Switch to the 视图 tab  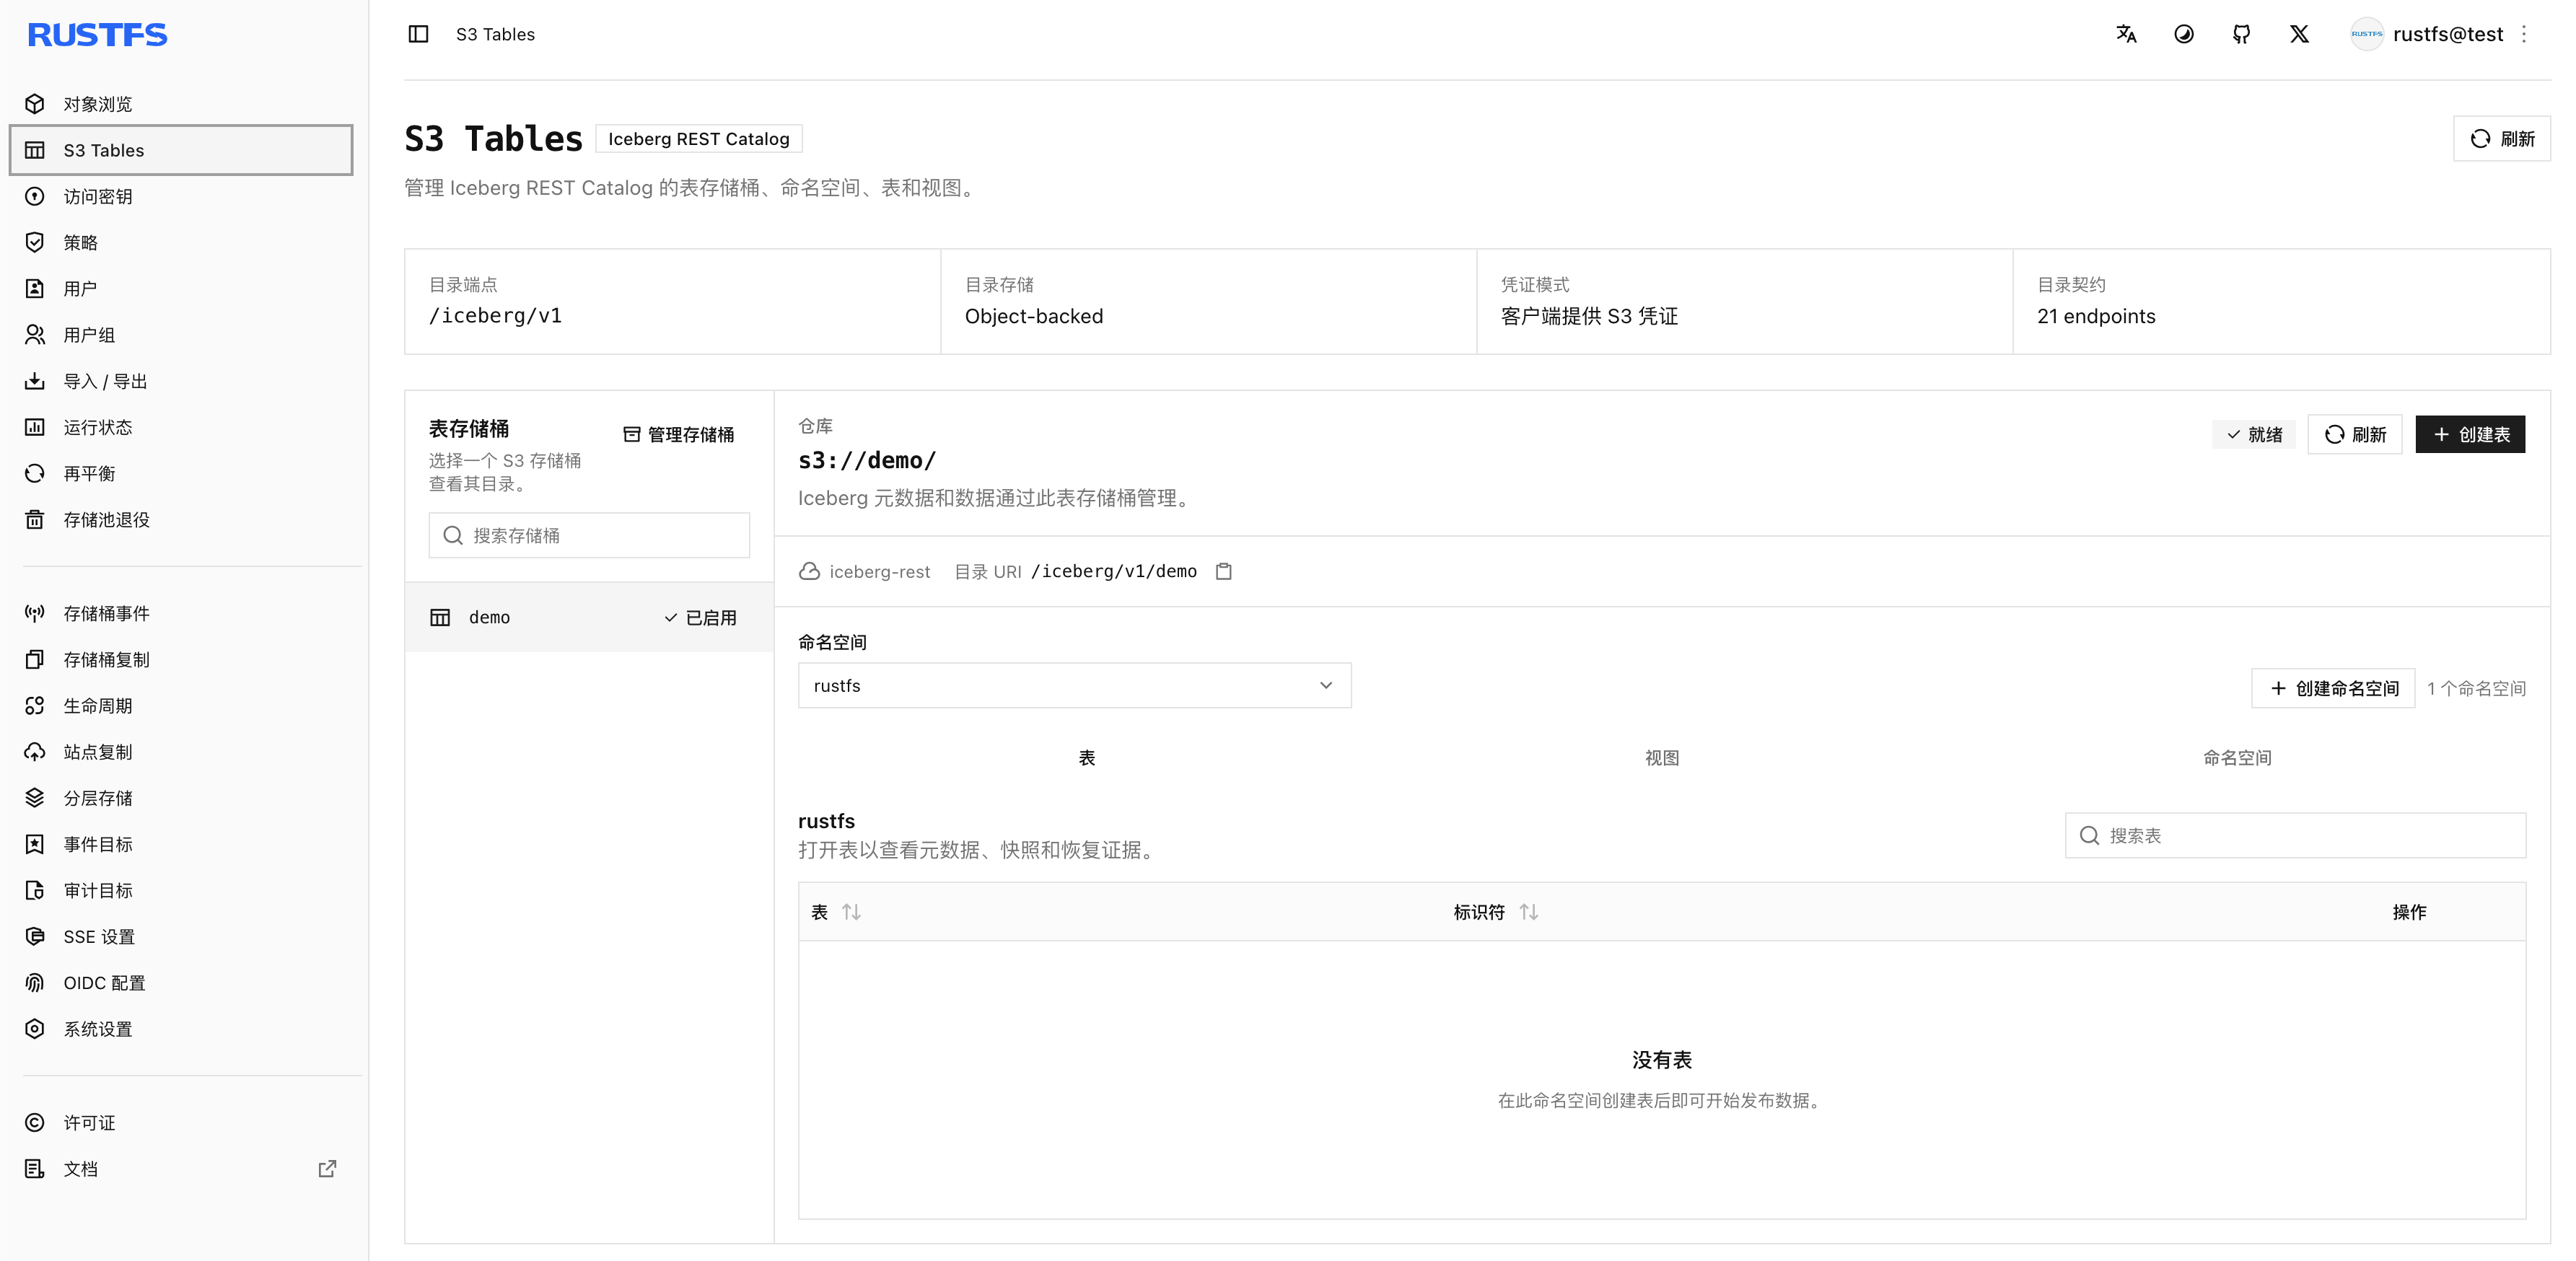(1662, 758)
